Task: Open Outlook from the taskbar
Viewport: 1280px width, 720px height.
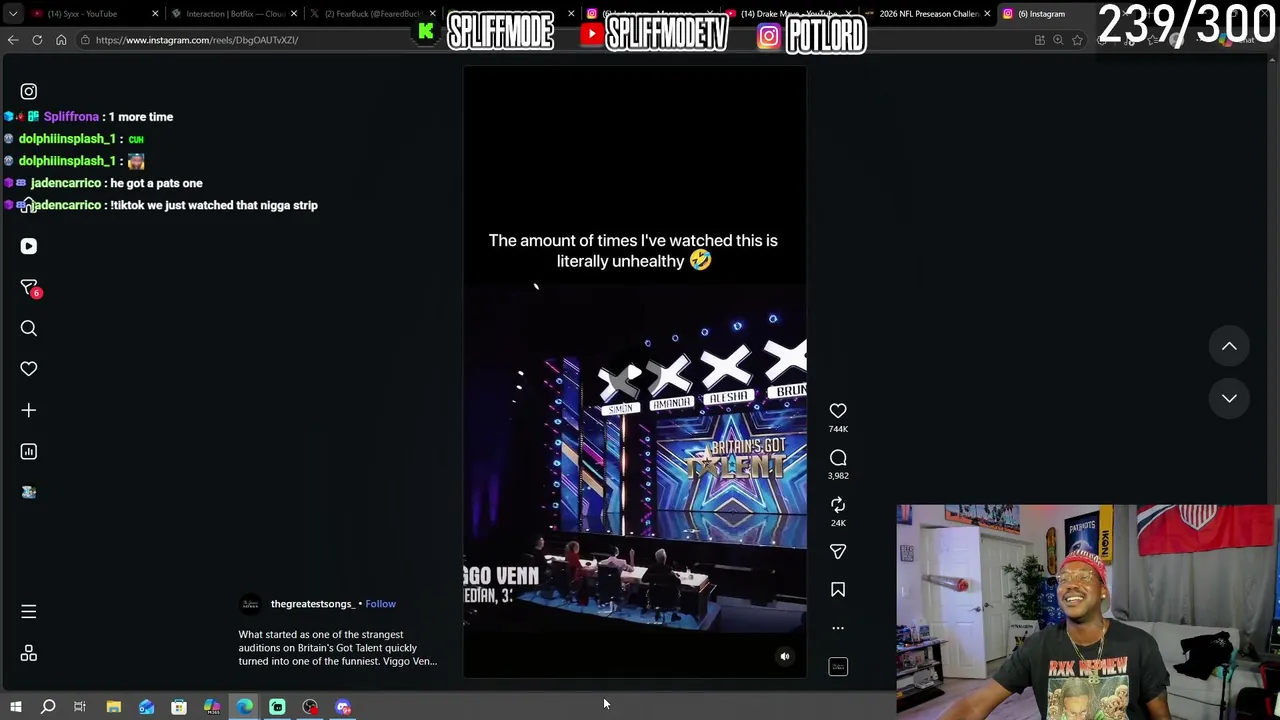Action: 146,707
